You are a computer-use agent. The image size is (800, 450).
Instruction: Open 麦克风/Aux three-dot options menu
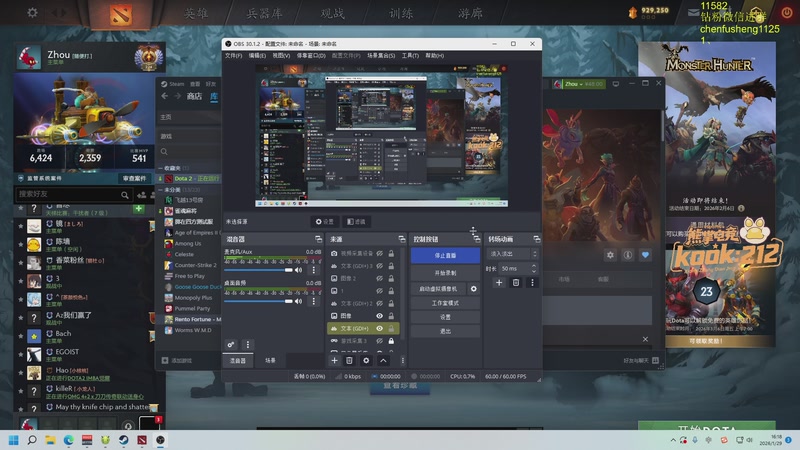click(x=314, y=270)
